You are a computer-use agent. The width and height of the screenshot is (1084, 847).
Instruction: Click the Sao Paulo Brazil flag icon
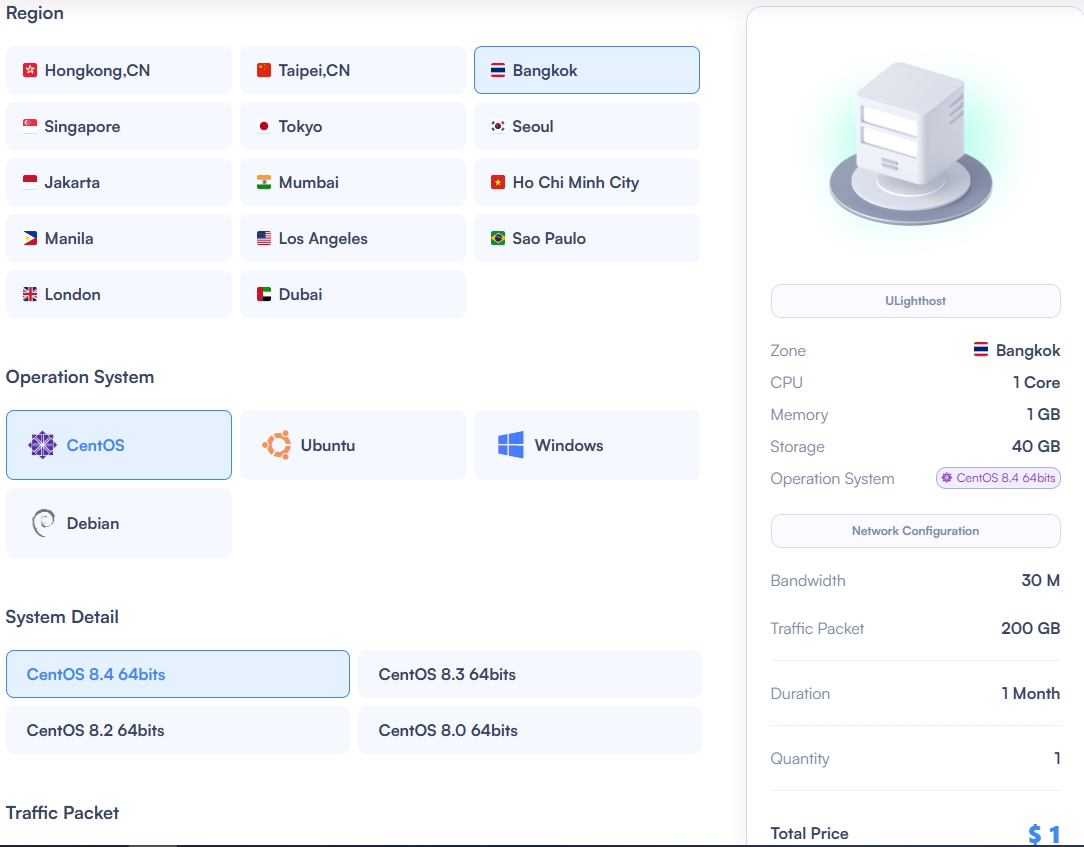tap(497, 238)
